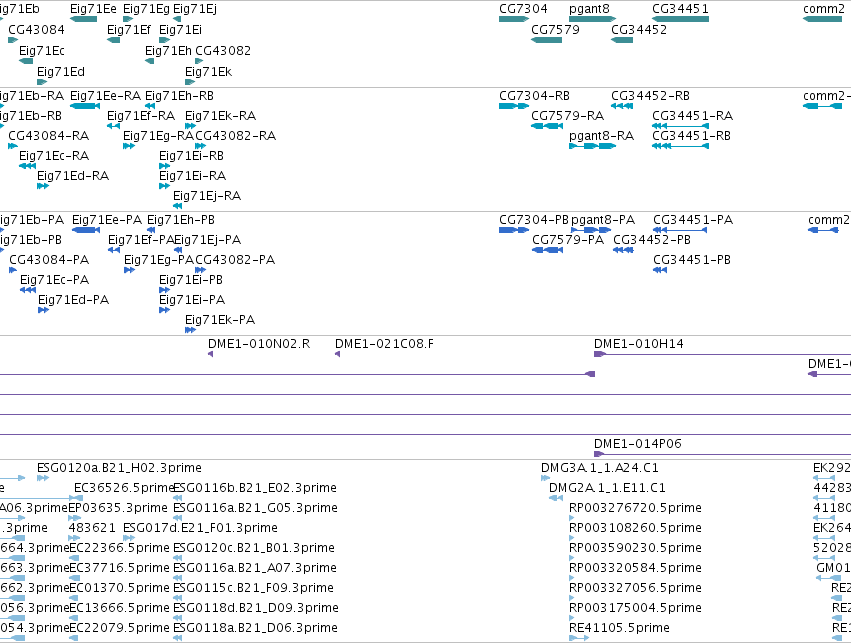This screenshot has width=851, height=643.
Task: Select protein Eig71Ek-PA
Action: (x=220, y=320)
